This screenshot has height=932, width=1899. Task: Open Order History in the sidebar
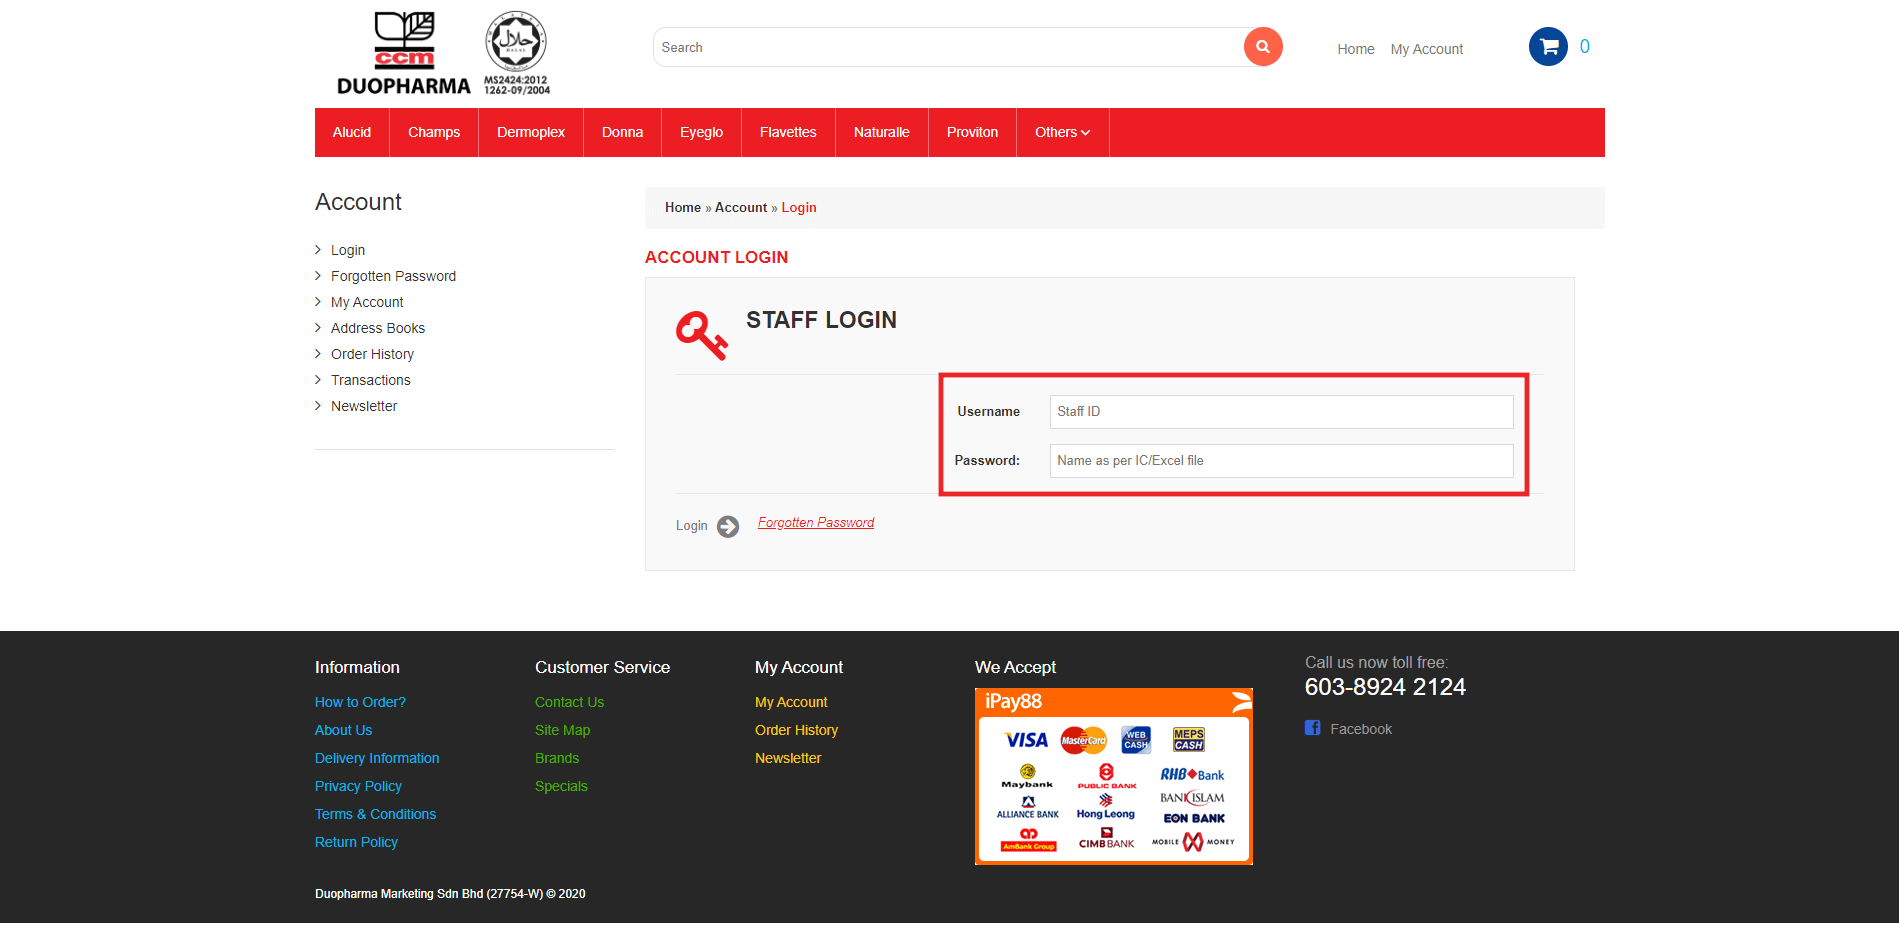(372, 354)
